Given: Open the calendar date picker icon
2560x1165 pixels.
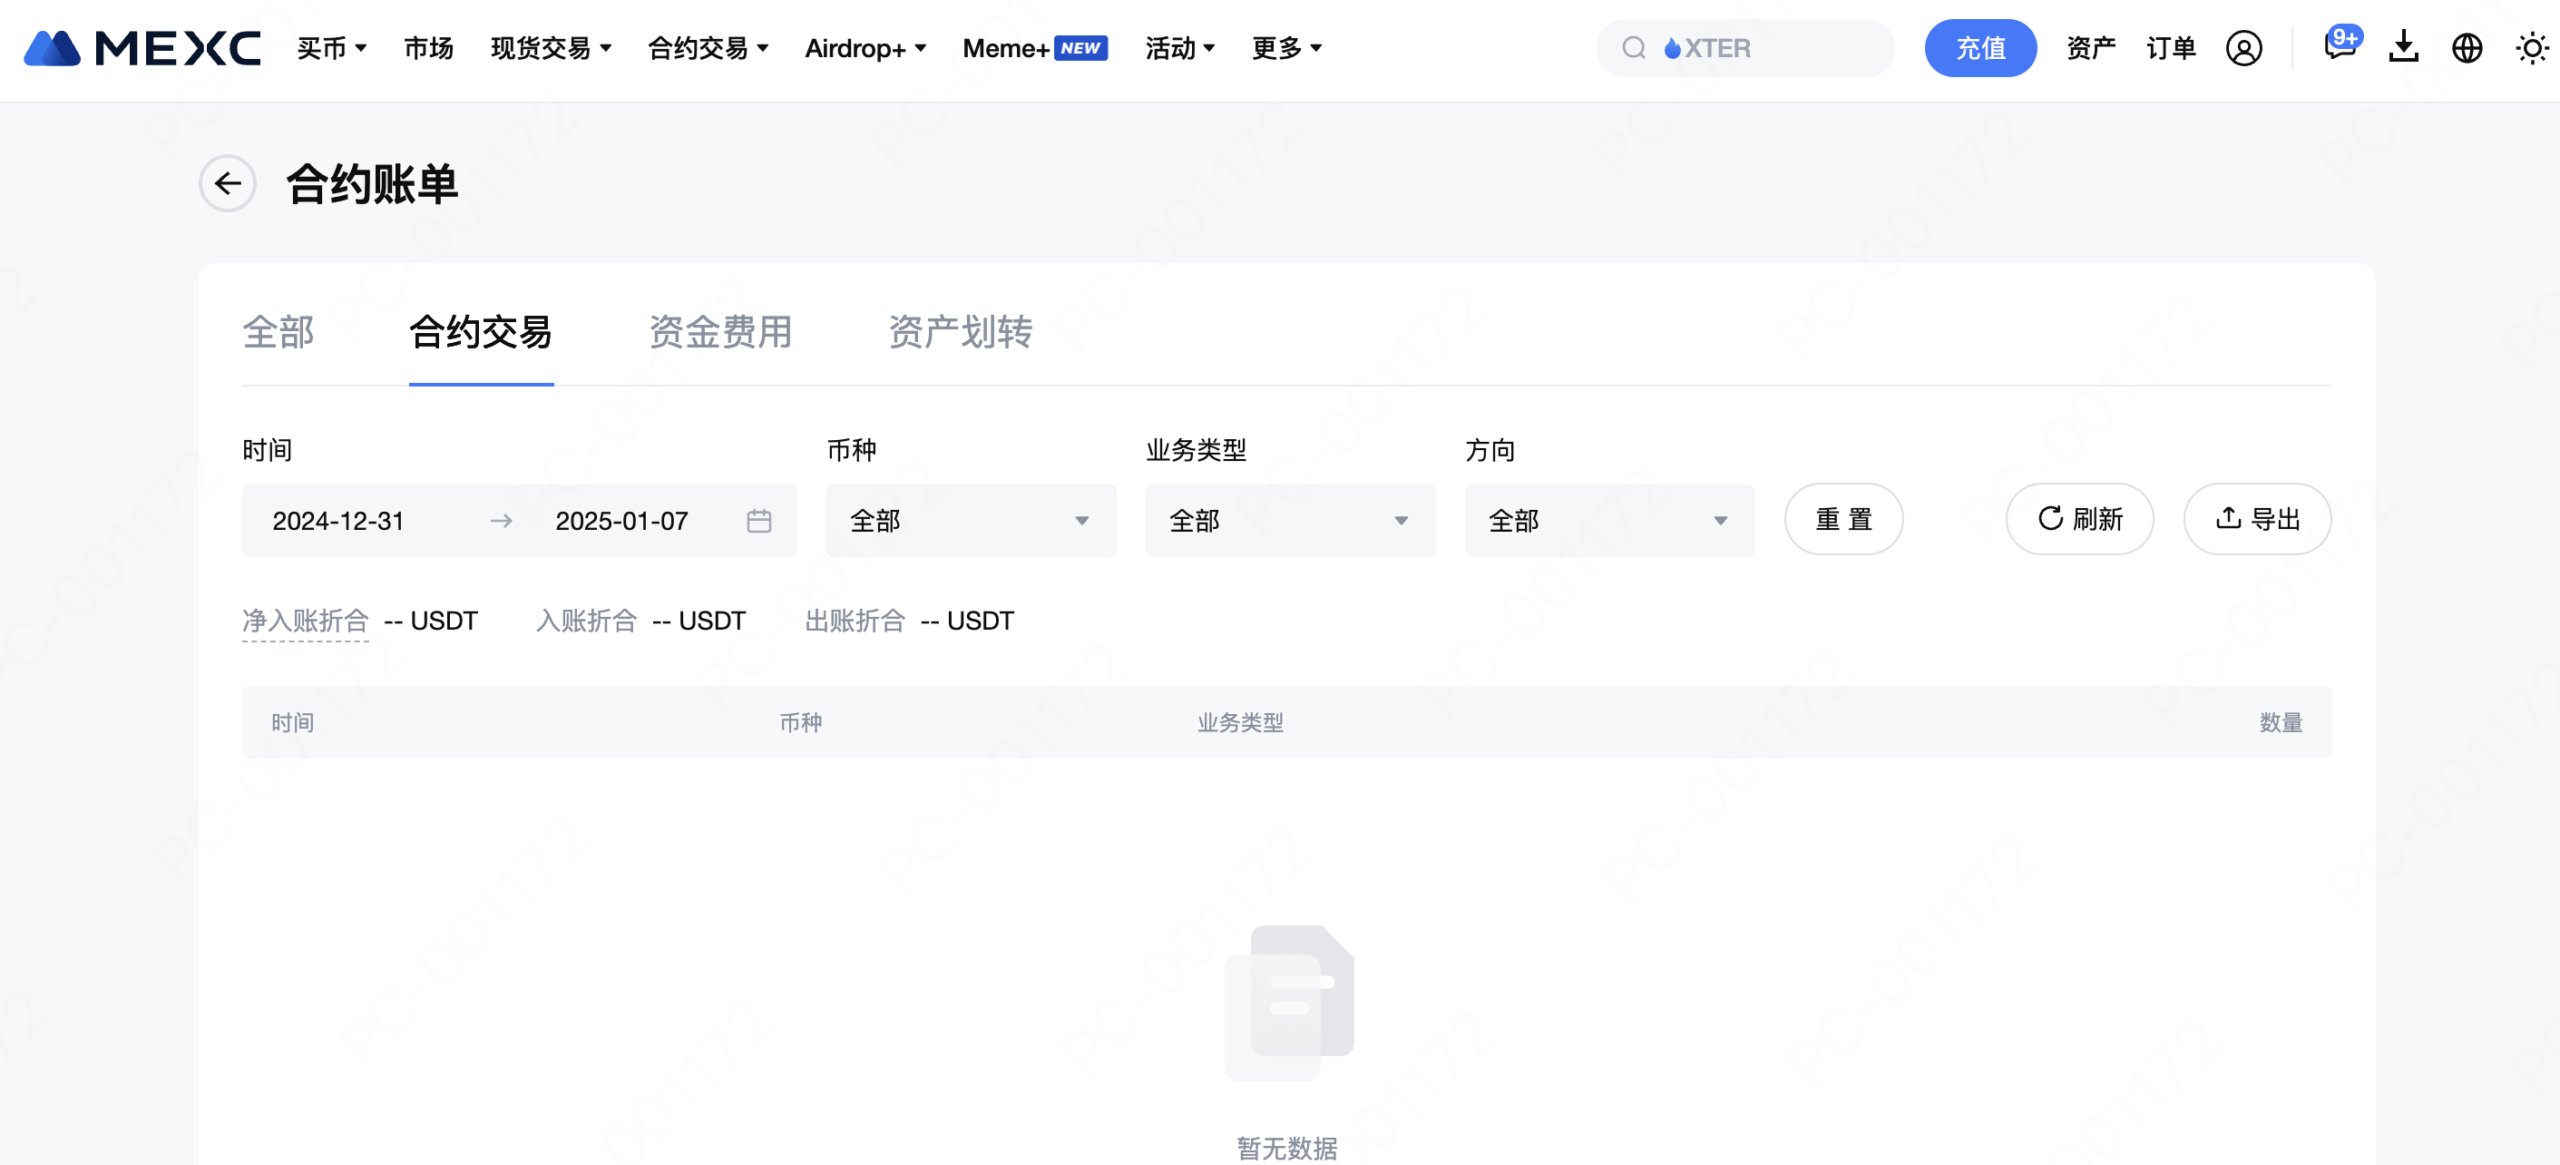Looking at the screenshot, I should tap(759, 520).
